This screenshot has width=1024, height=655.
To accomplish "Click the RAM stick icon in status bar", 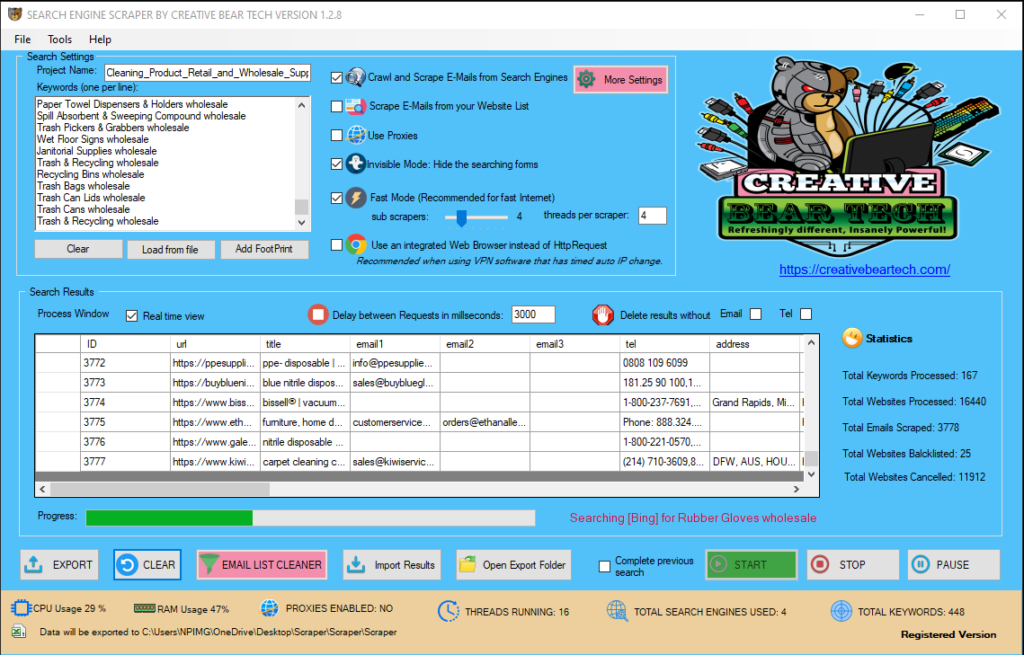I will pos(144,609).
